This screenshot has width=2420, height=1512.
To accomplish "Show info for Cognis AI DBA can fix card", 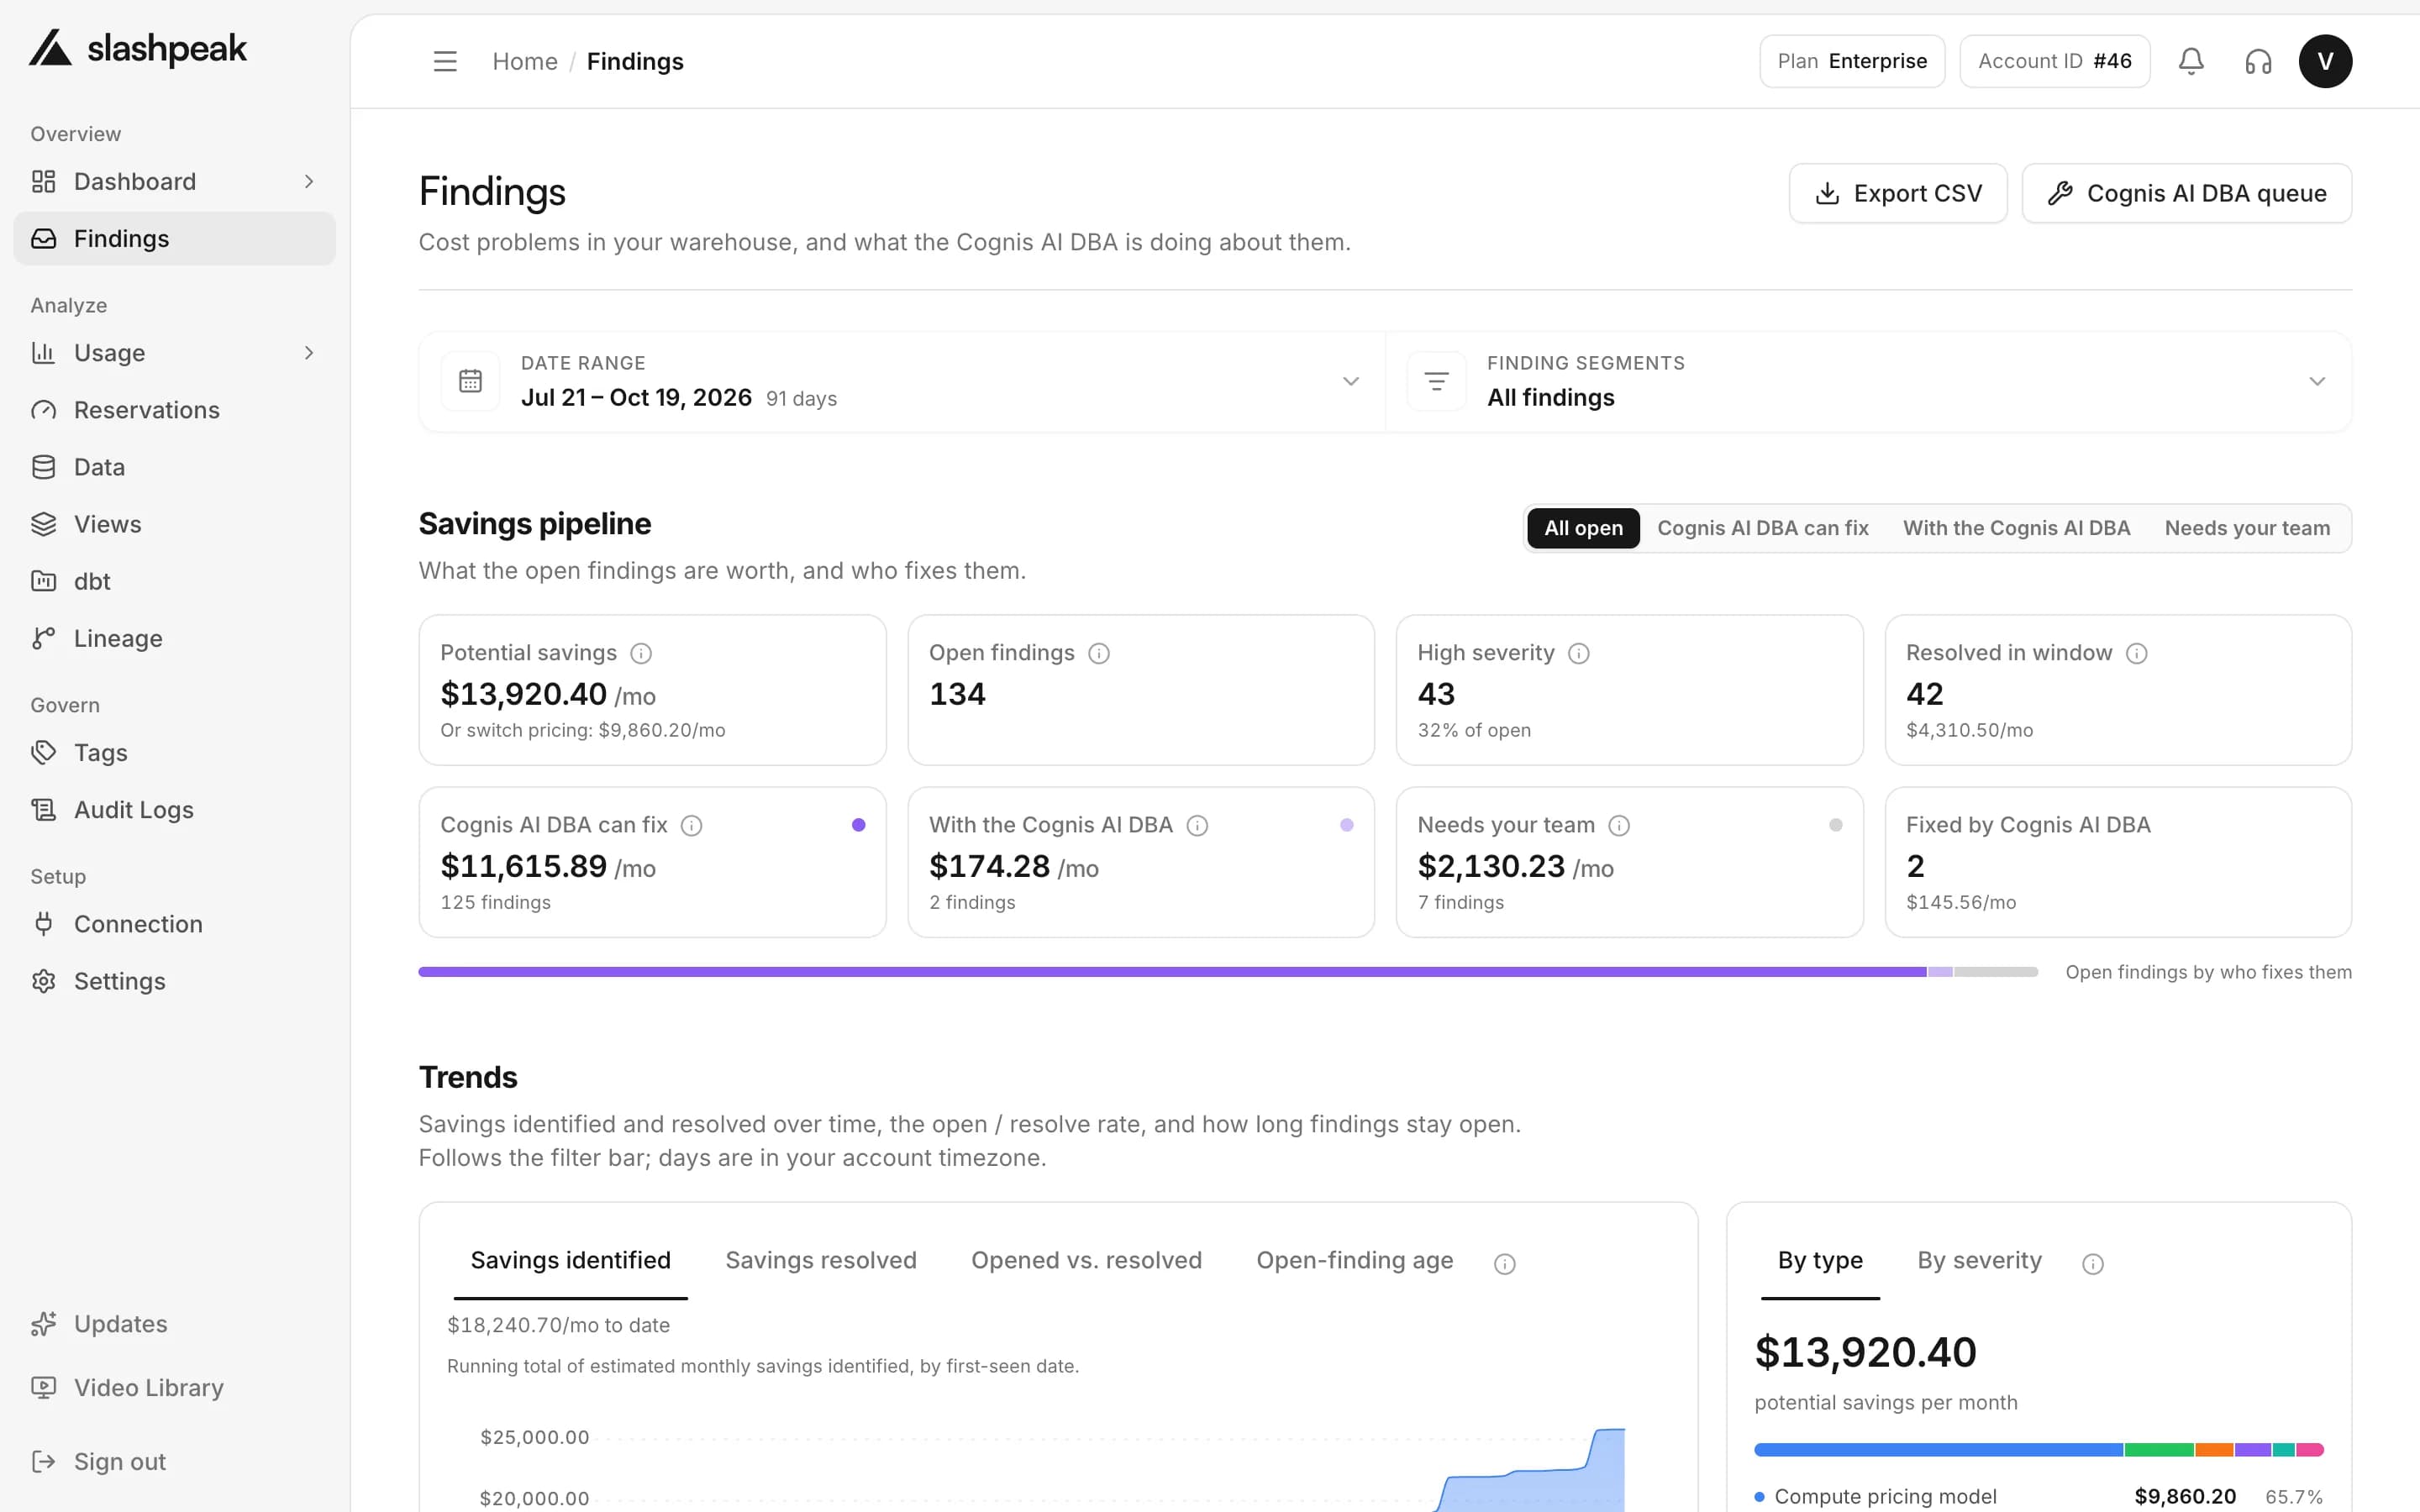I will [691, 825].
